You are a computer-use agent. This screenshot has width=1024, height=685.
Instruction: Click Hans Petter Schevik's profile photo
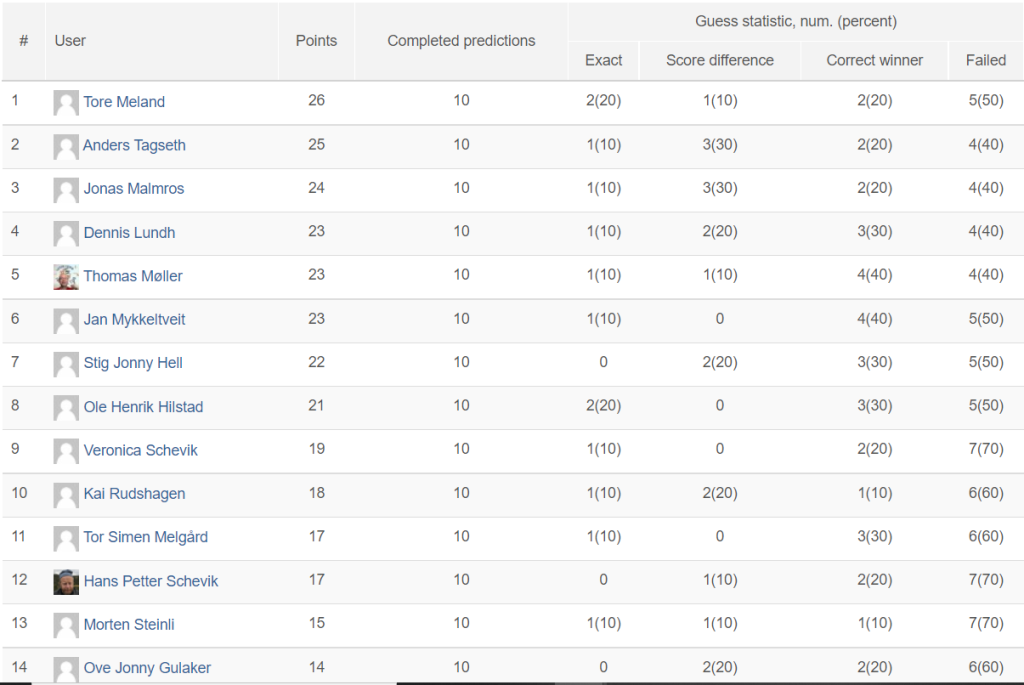(66, 581)
